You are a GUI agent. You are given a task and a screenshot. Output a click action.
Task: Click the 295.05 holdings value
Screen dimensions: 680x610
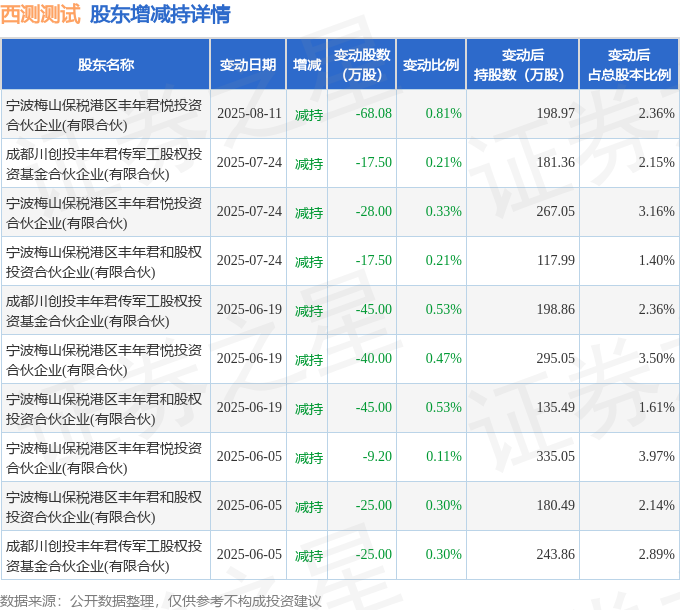point(556,359)
